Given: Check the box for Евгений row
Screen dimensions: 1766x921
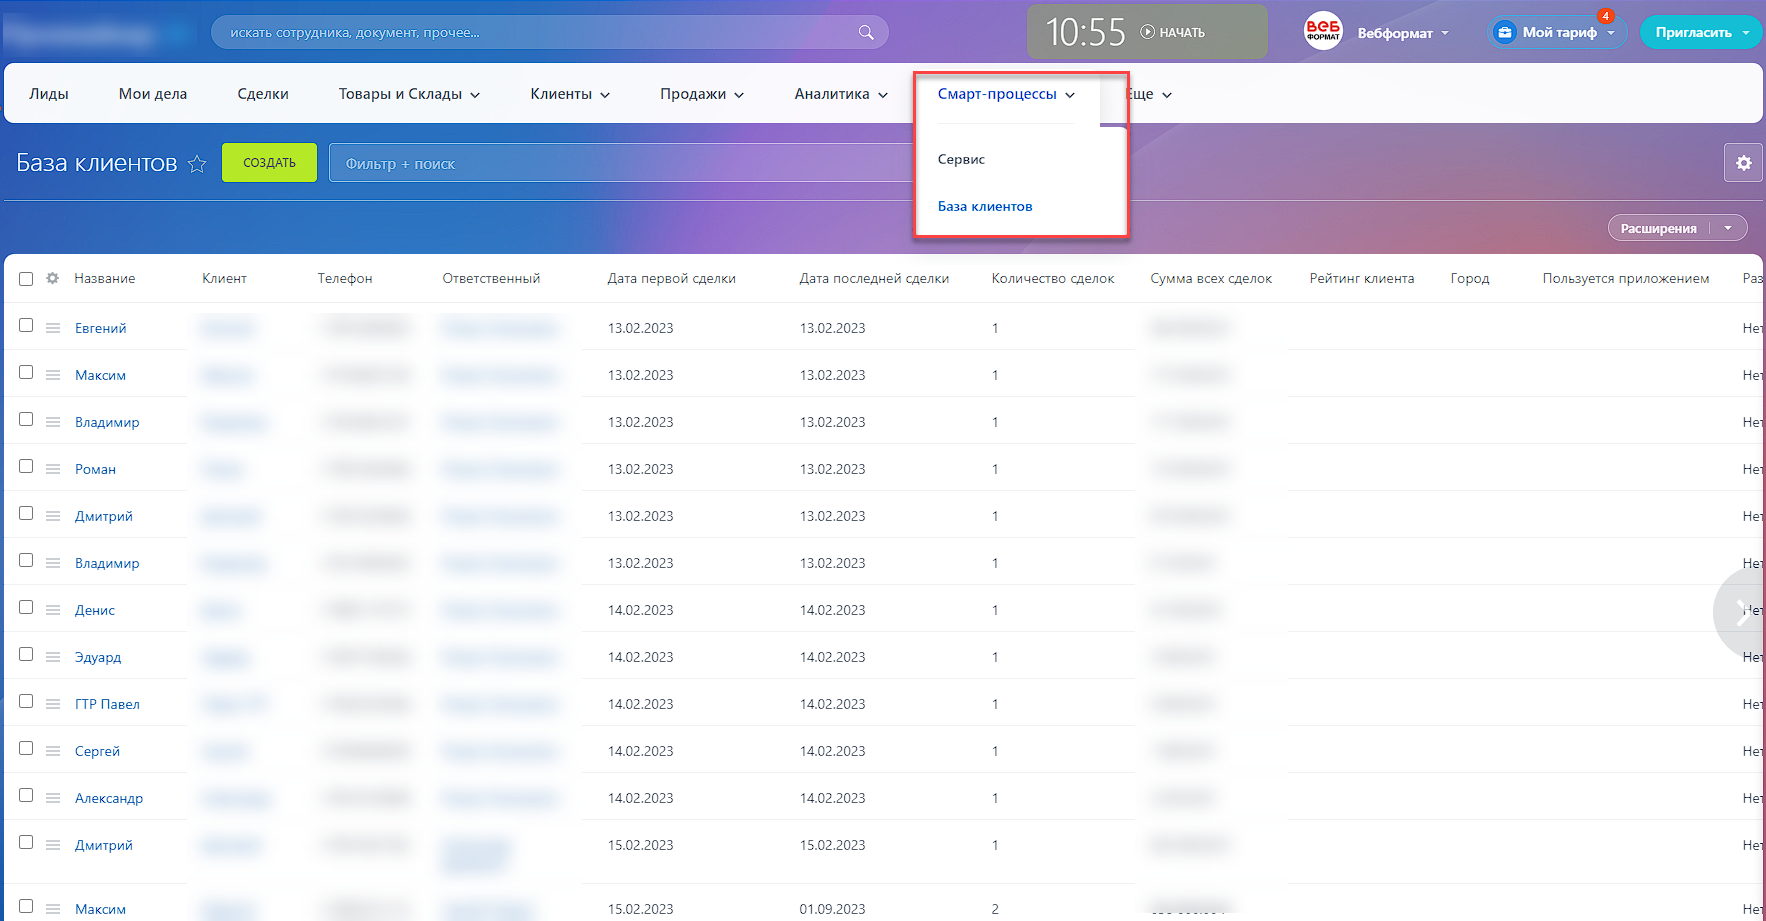Looking at the screenshot, I should [x=26, y=325].
